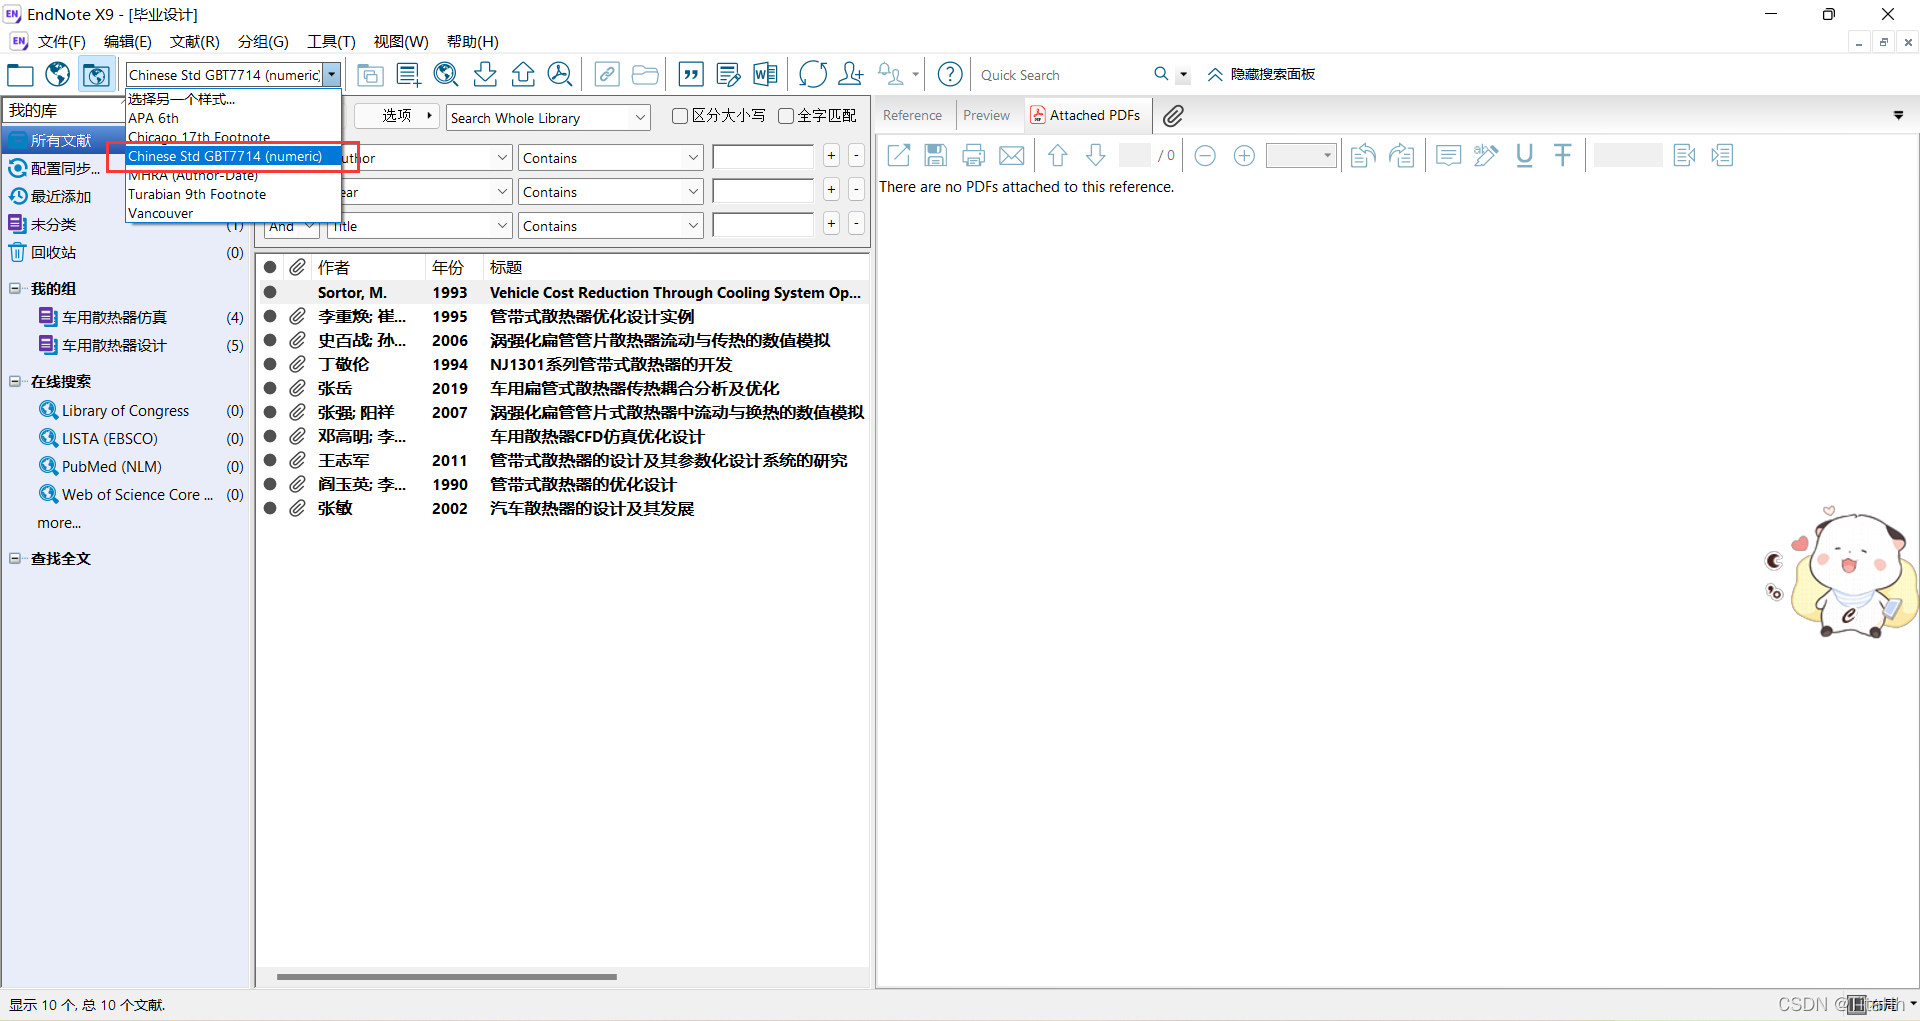Image resolution: width=1920 pixels, height=1021 pixels.
Task: Open online search globe magnifier icon
Action: pyautogui.click(x=446, y=75)
